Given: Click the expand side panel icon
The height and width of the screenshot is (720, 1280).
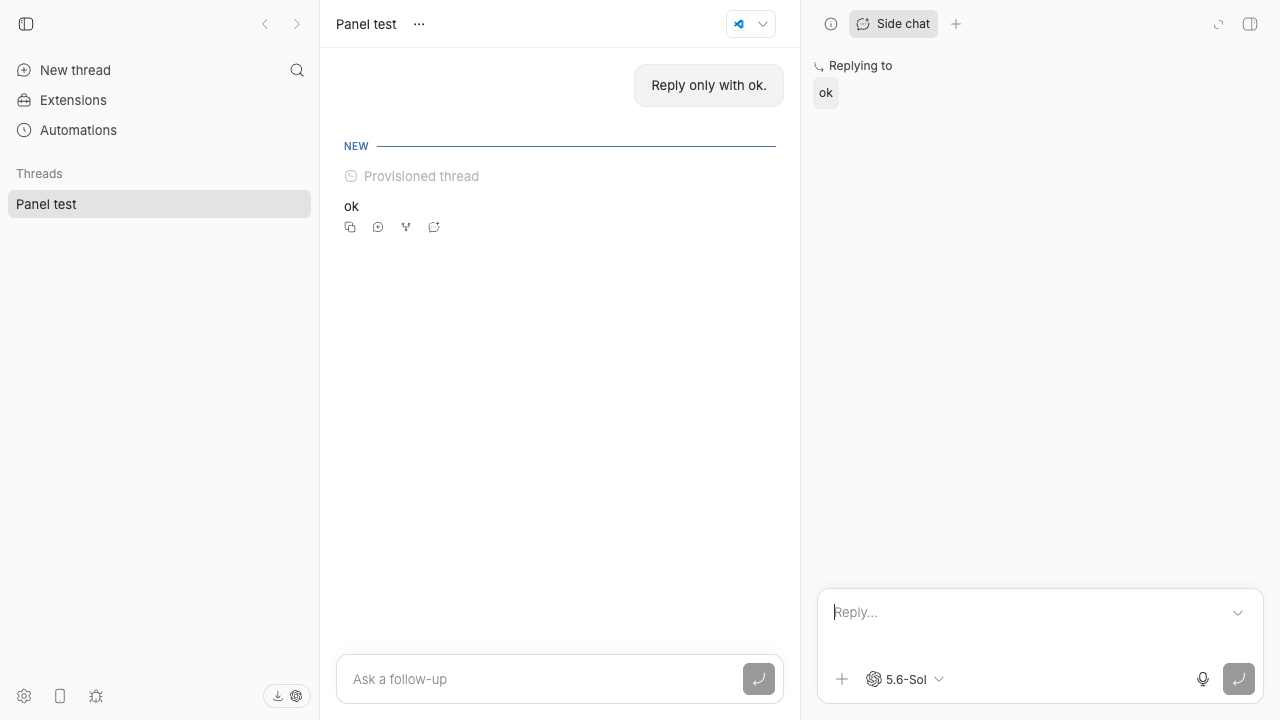Looking at the screenshot, I should (1218, 24).
